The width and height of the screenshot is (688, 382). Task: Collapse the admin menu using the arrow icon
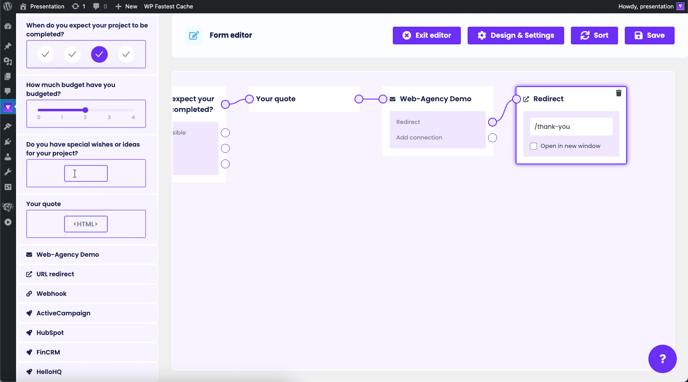7,222
